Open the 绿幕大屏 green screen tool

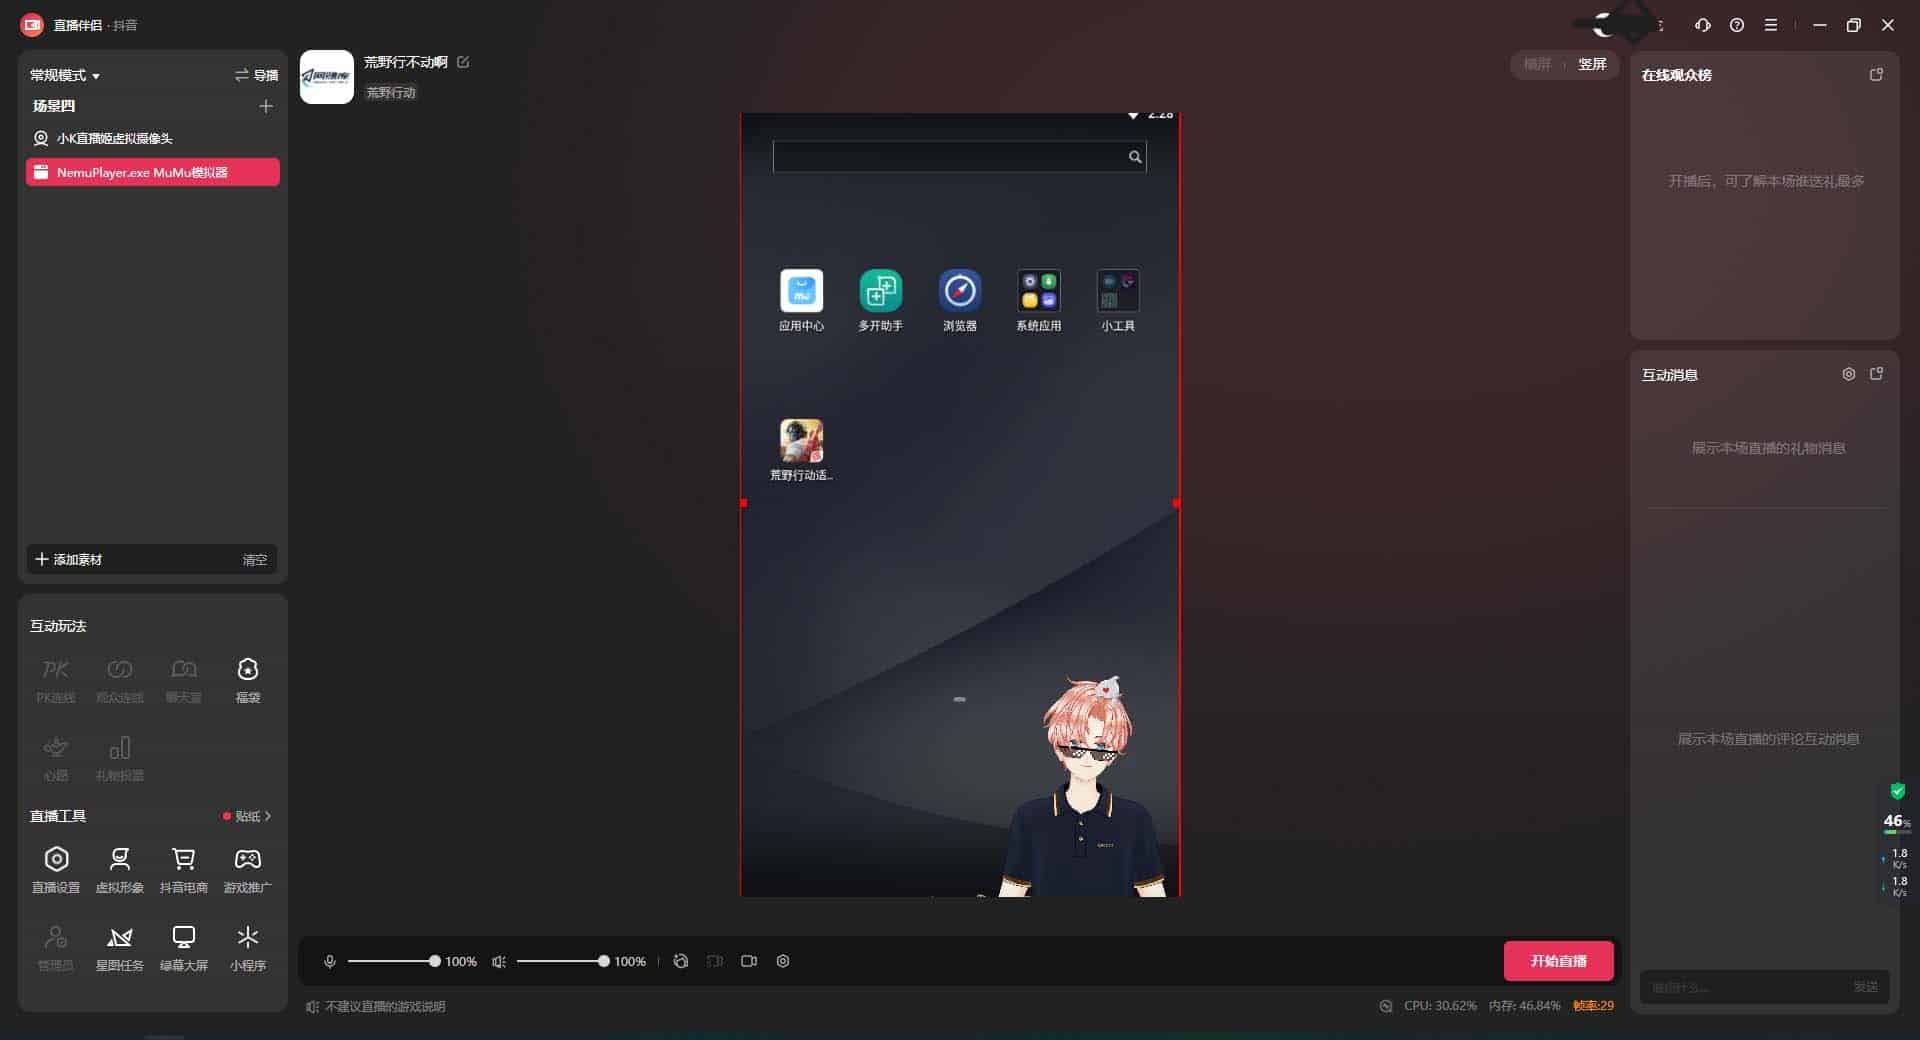click(x=183, y=947)
